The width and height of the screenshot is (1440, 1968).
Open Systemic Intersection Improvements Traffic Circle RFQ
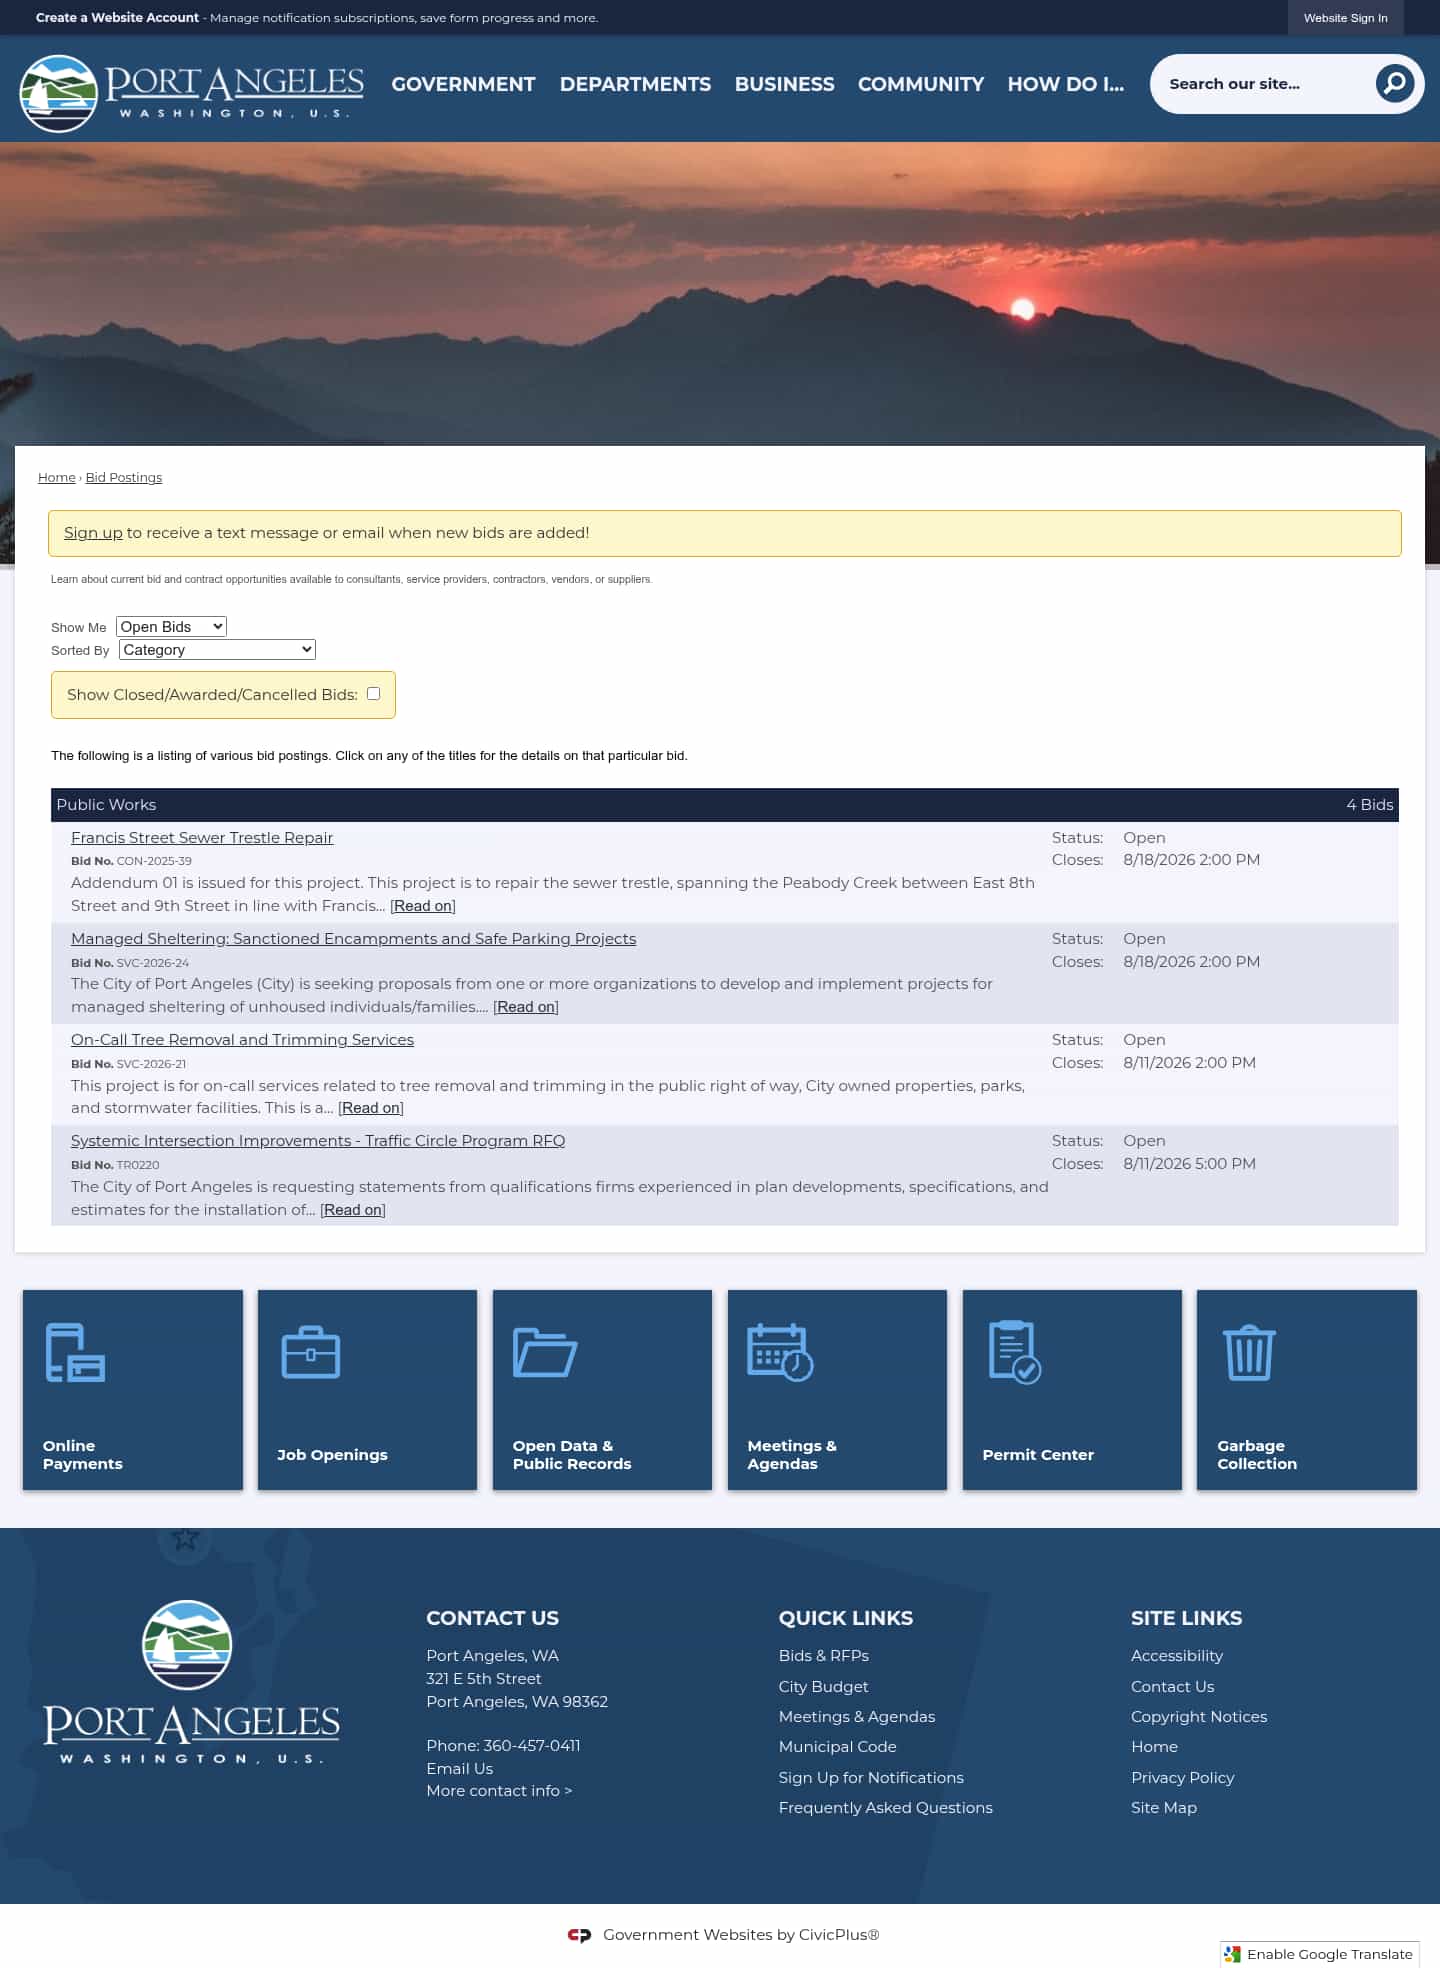click(318, 1140)
